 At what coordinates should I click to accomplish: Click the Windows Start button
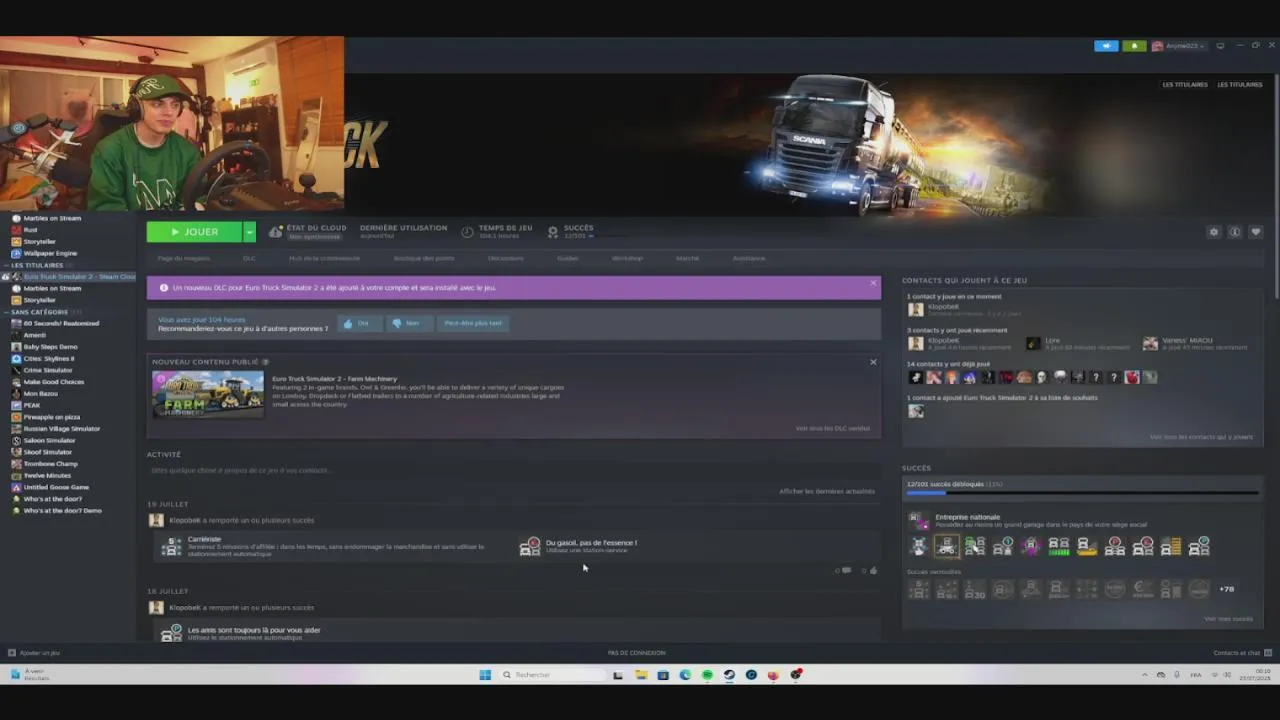[485, 675]
